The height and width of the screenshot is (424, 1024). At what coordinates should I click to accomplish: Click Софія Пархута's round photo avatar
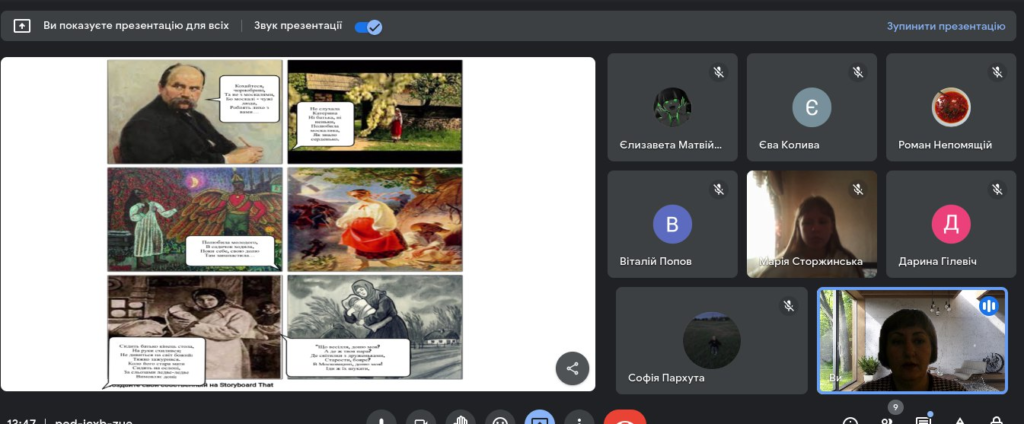point(712,340)
